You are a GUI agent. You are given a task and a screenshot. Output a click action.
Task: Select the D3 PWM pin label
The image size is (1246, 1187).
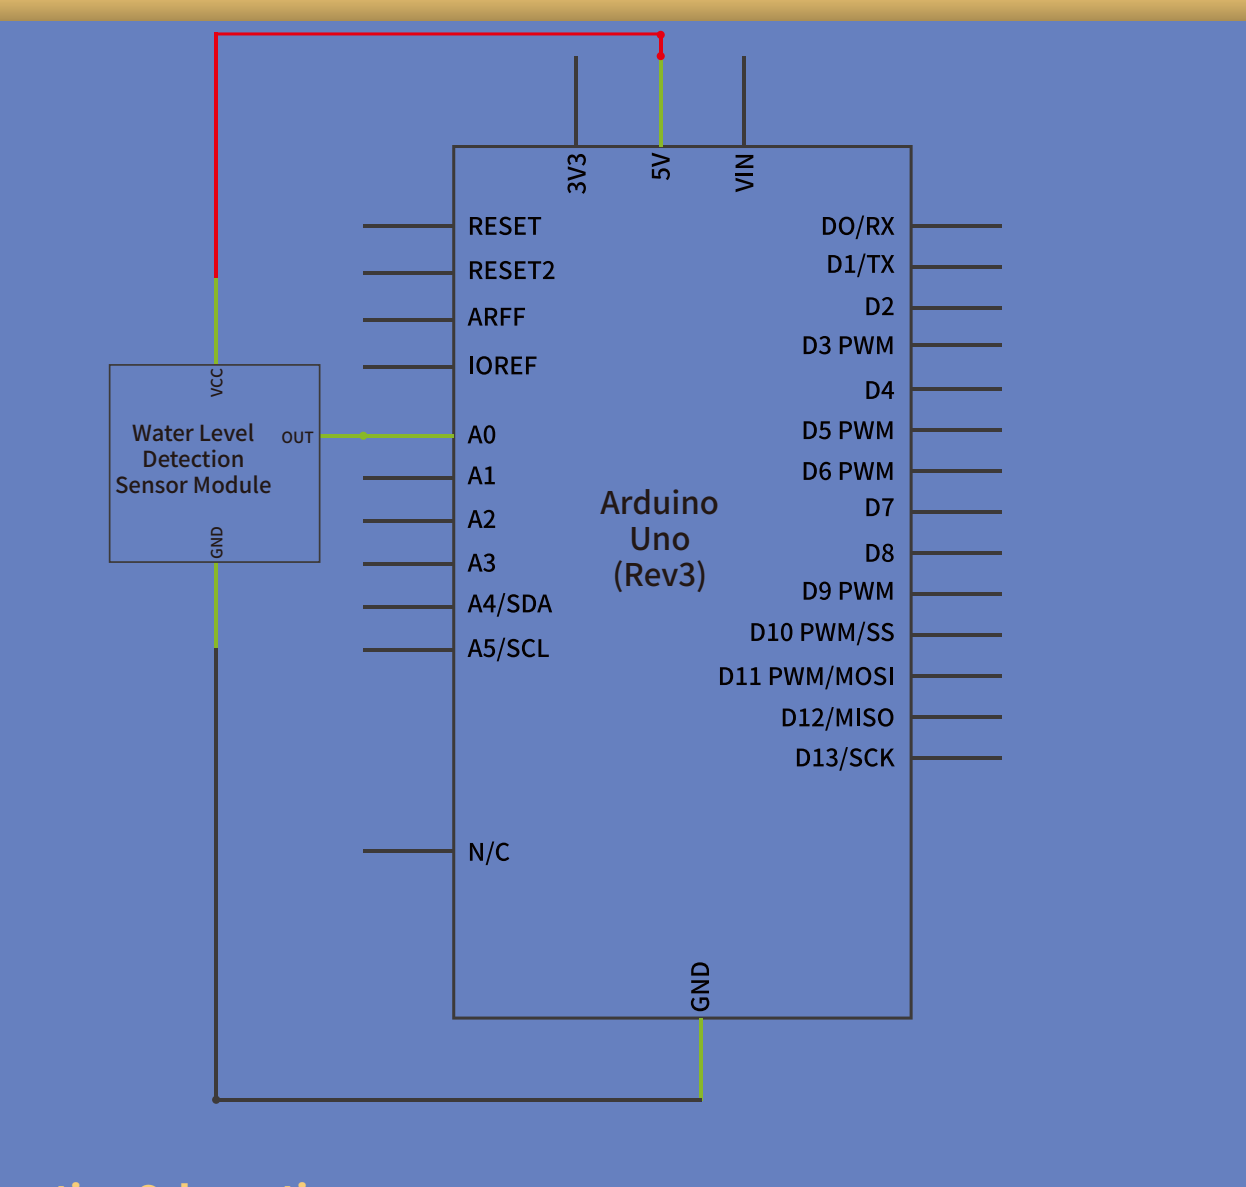point(848,346)
